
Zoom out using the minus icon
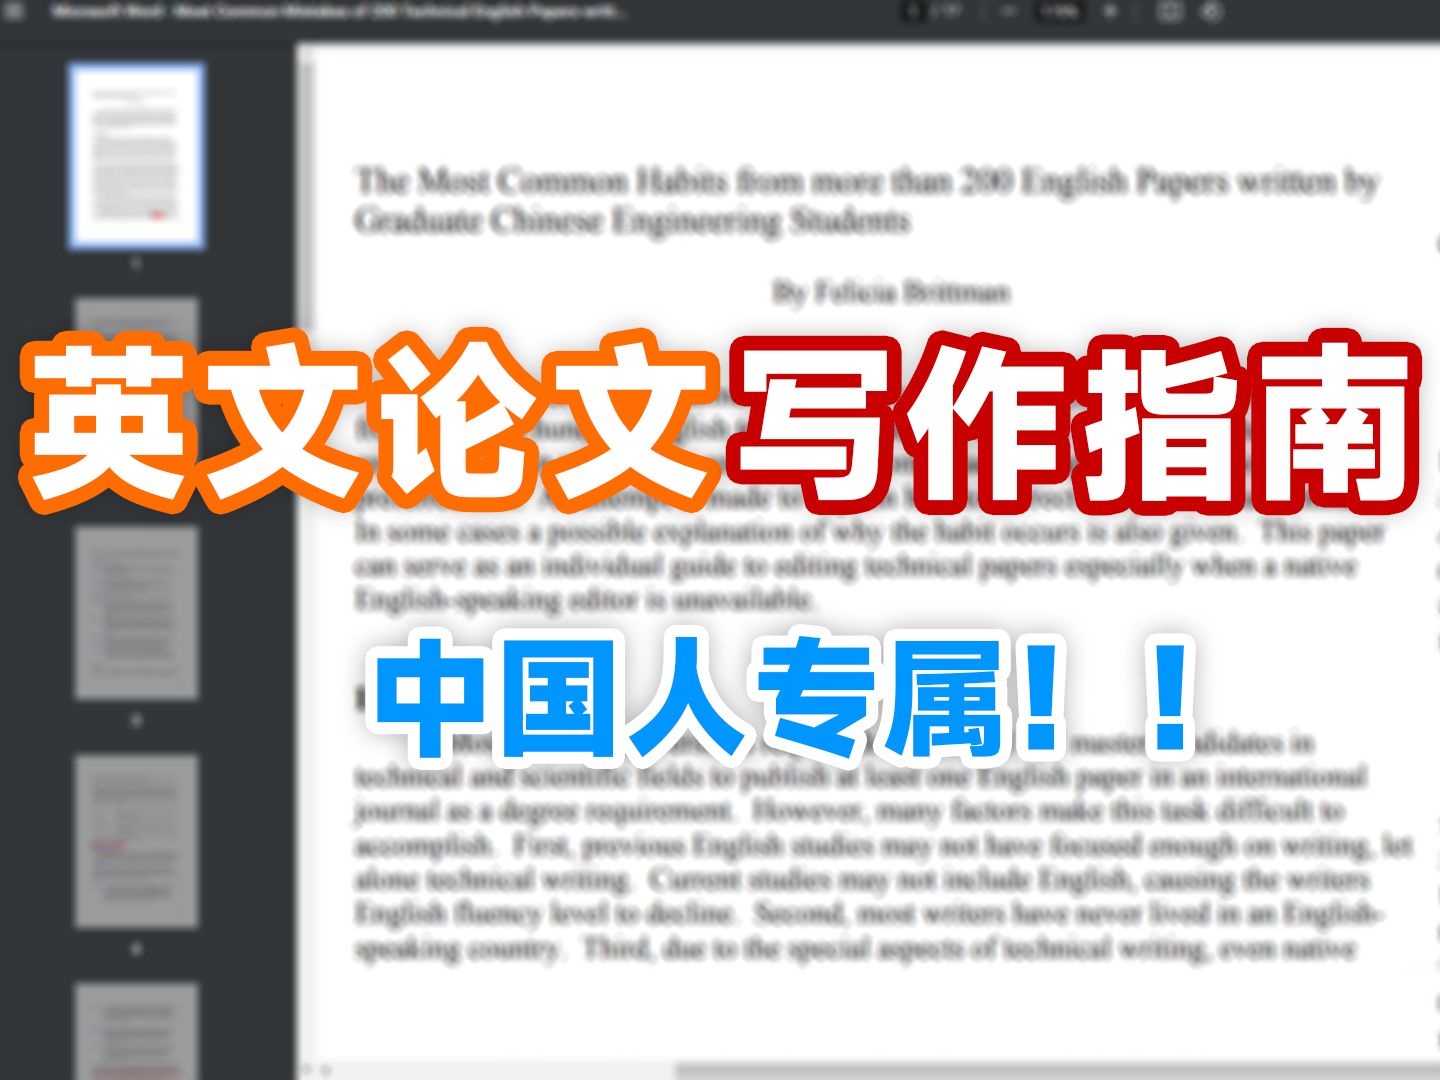click(1008, 12)
